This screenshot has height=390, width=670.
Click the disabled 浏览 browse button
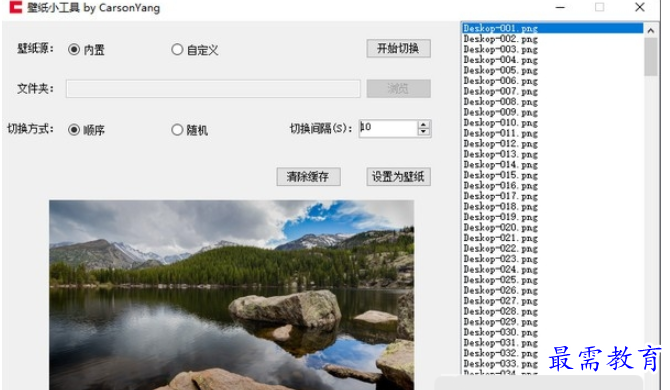tap(398, 88)
